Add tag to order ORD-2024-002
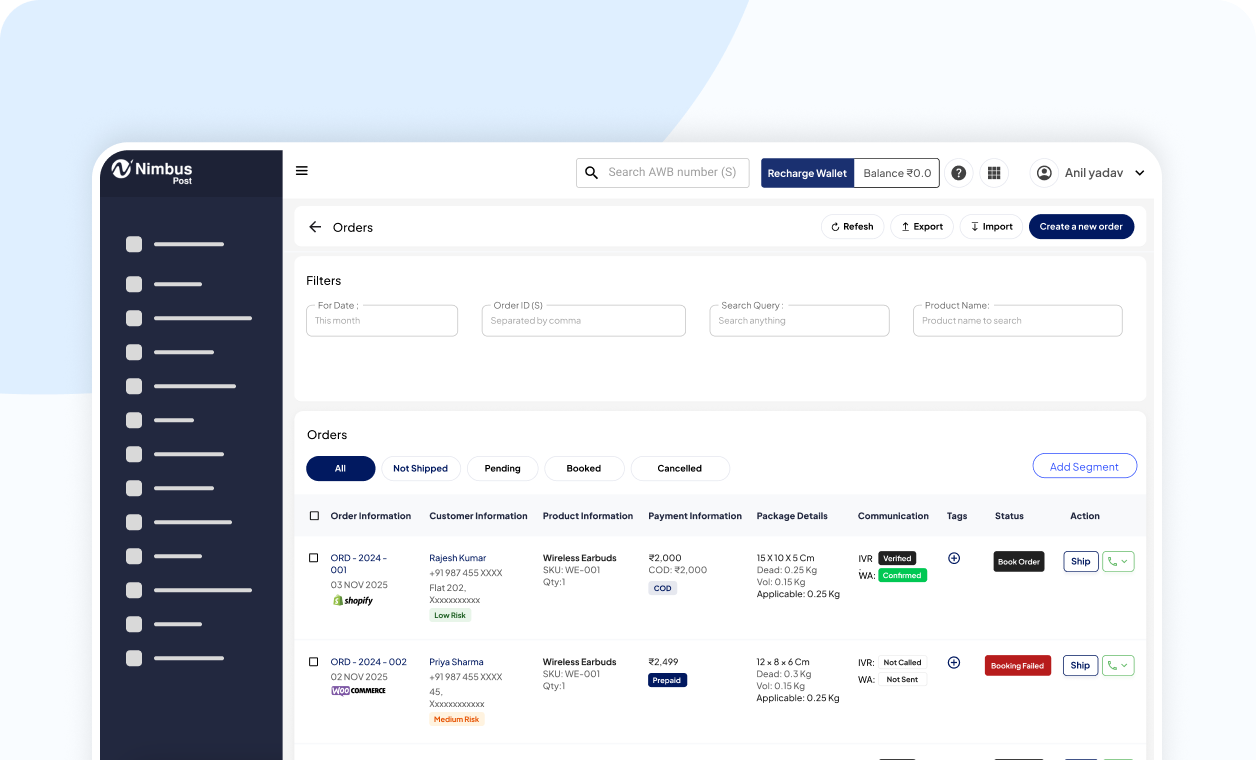This screenshot has width=1256, height=760. [953, 662]
